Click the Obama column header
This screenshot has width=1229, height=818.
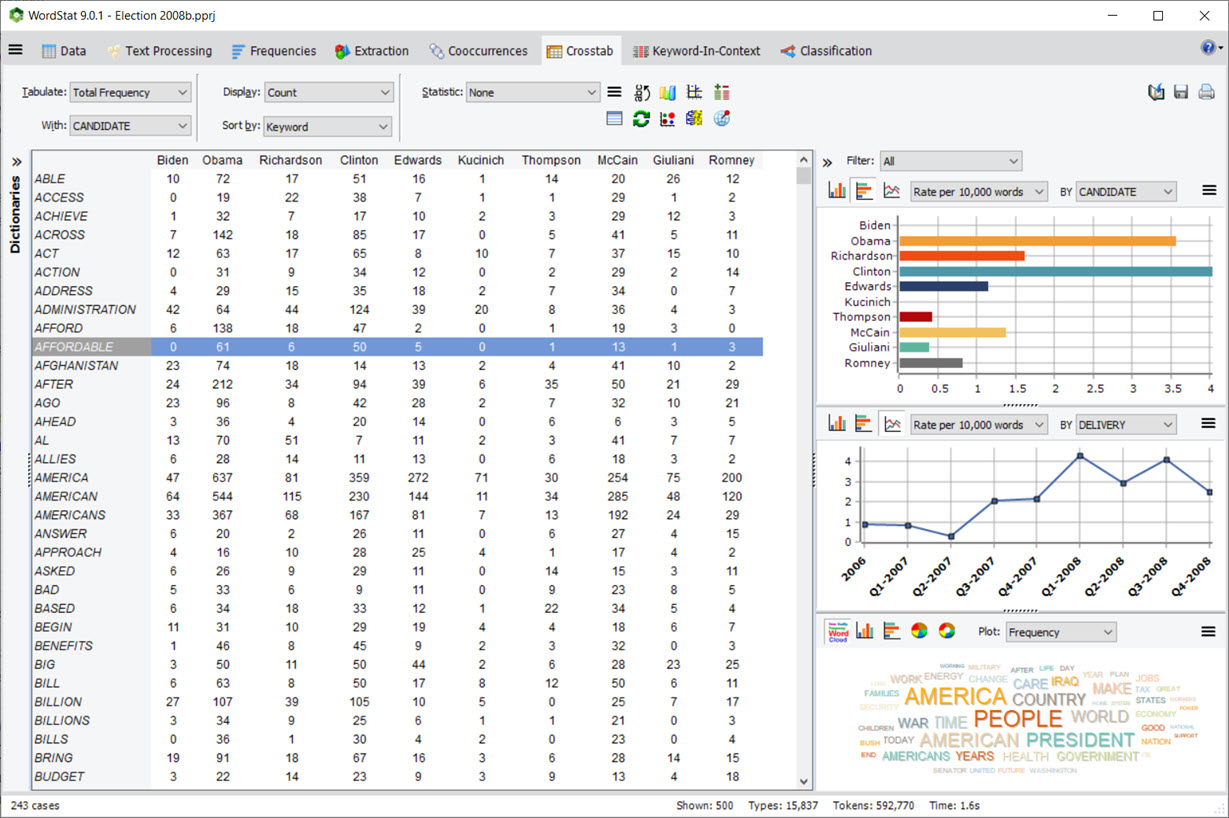(222, 160)
